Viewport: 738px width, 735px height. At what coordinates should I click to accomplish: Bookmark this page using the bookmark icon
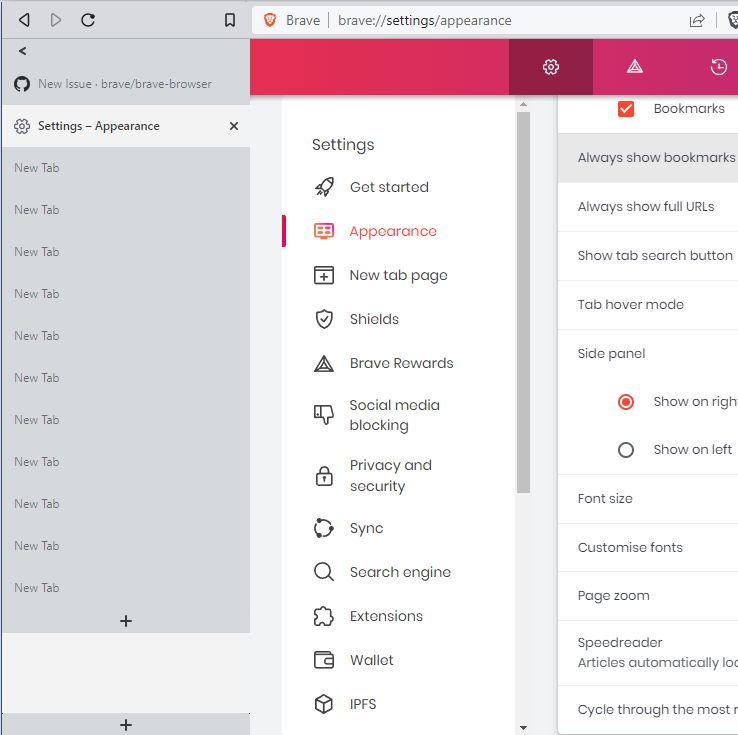[230, 20]
